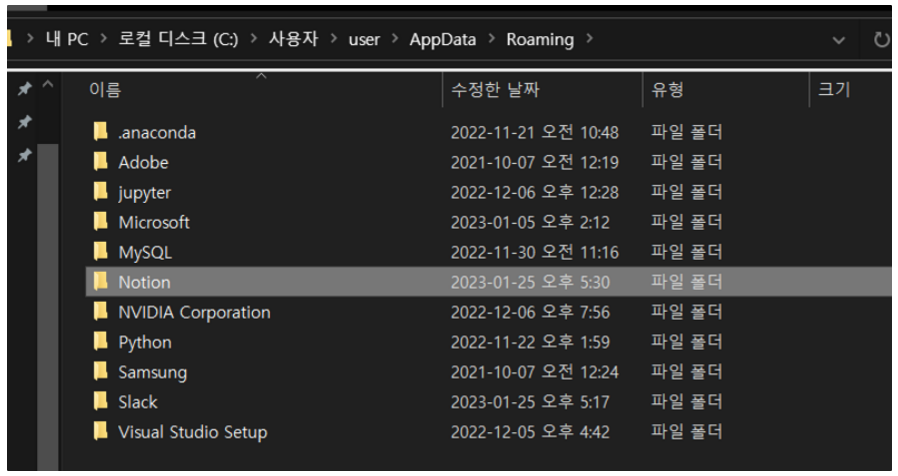Expand the chevron before 내 PC

(x=30, y=38)
